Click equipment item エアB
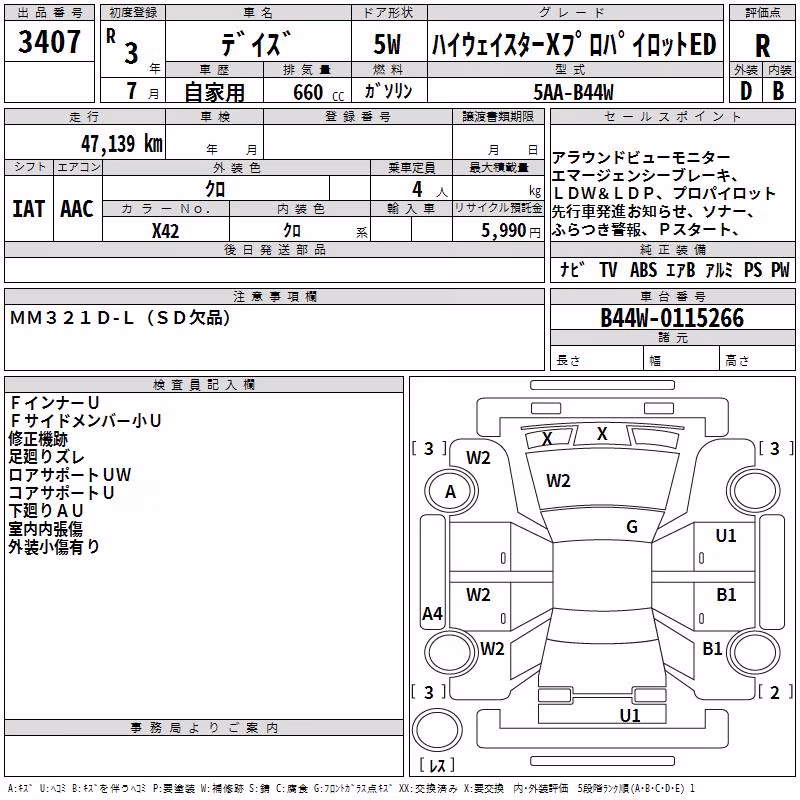 click(x=680, y=269)
